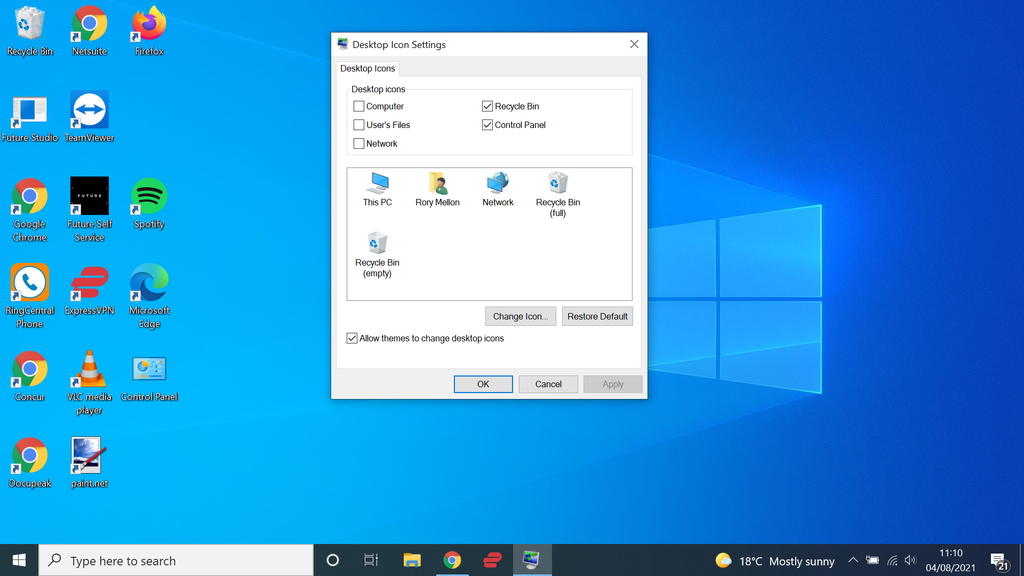Image resolution: width=1024 pixels, height=576 pixels.
Task: Disable the Control Panel checkbox
Action: pos(487,124)
